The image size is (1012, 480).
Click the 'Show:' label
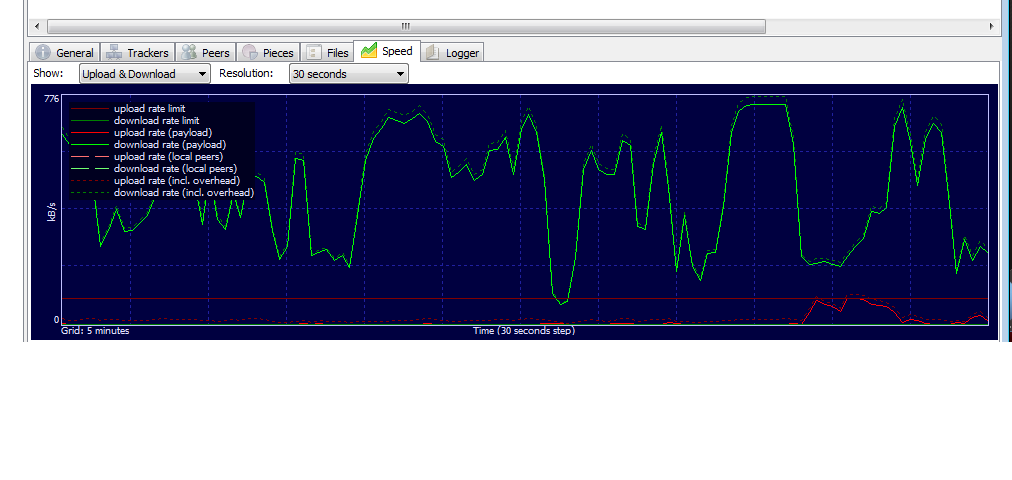point(48,73)
